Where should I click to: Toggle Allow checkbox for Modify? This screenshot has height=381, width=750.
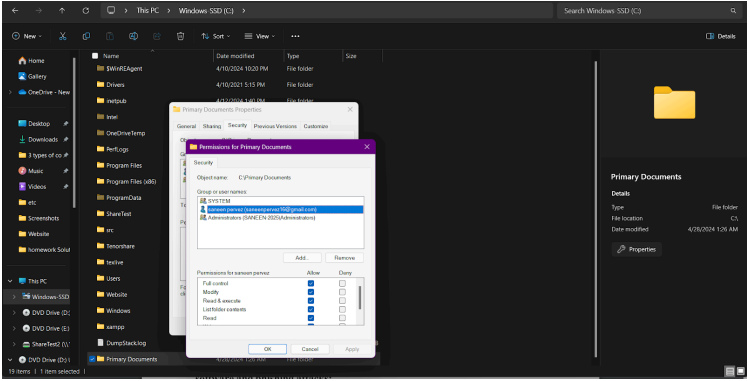(x=311, y=292)
